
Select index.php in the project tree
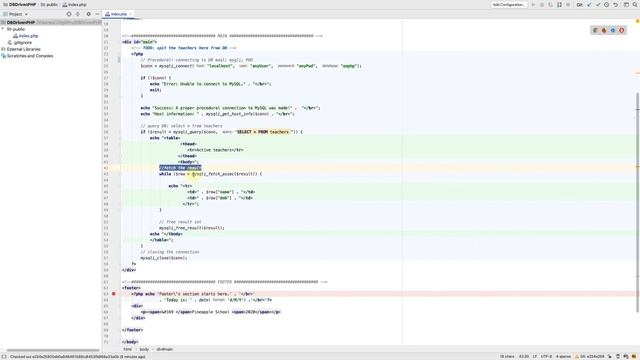pyautogui.click(x=28, y=36)
